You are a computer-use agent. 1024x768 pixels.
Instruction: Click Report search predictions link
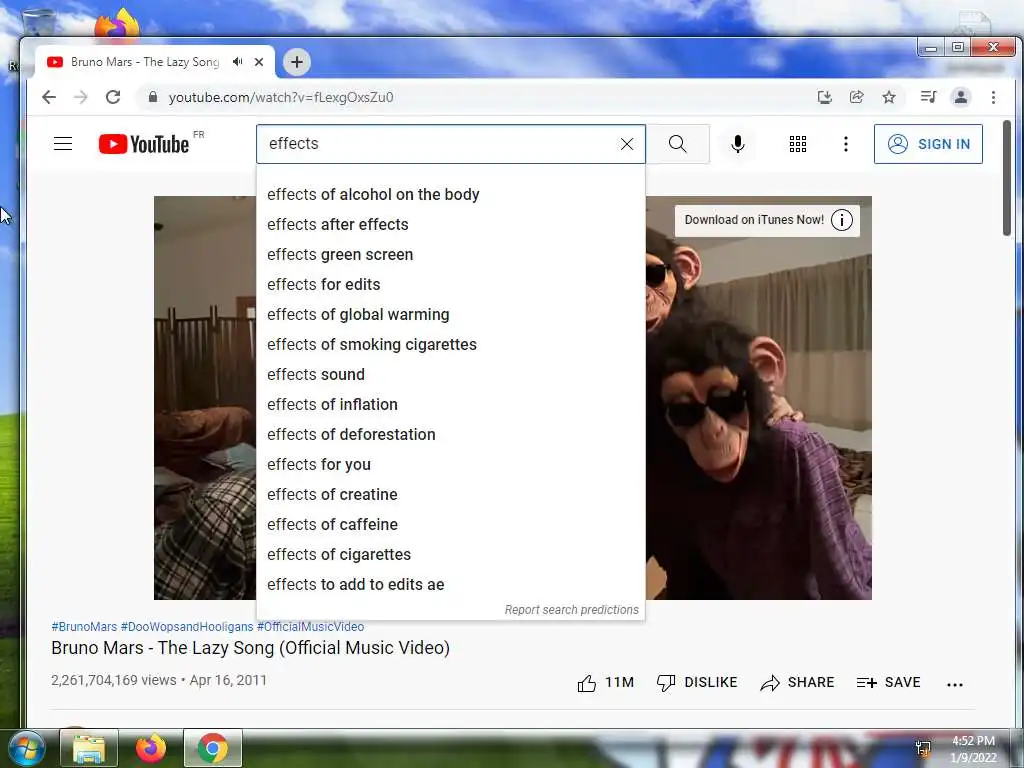coord(571,610)
